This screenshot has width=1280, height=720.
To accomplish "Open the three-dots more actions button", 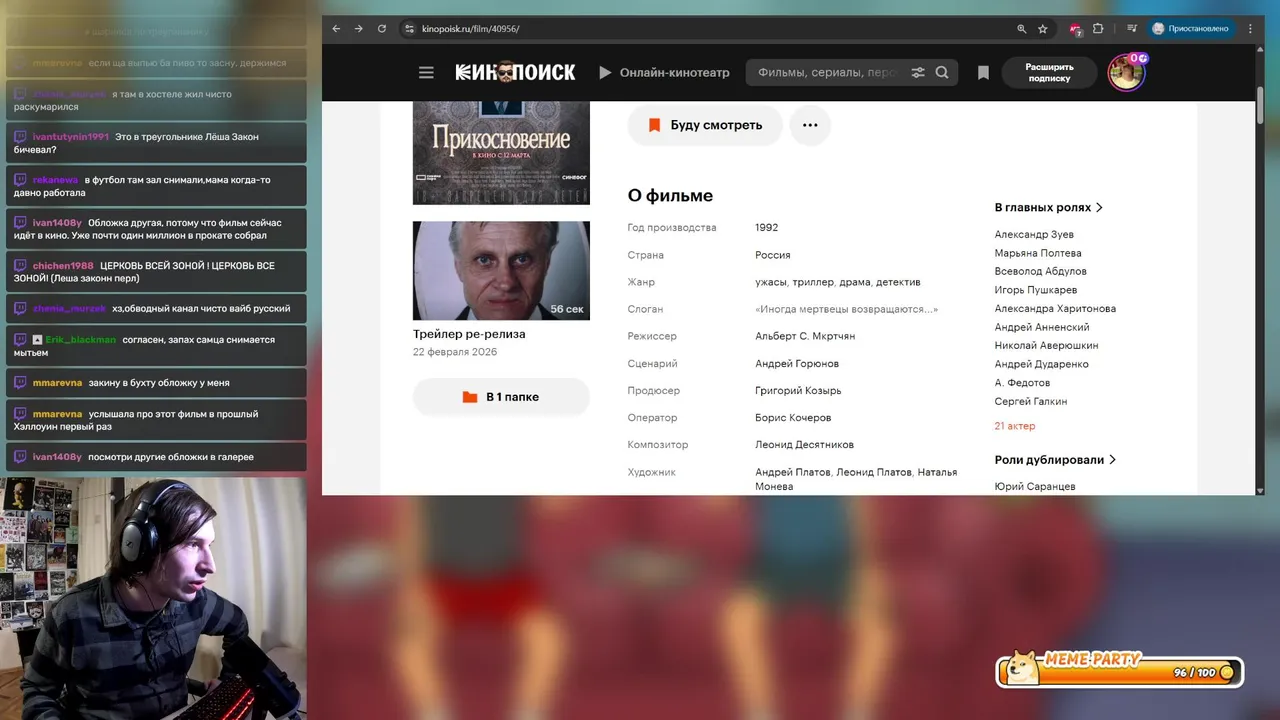I will [810, 125].
